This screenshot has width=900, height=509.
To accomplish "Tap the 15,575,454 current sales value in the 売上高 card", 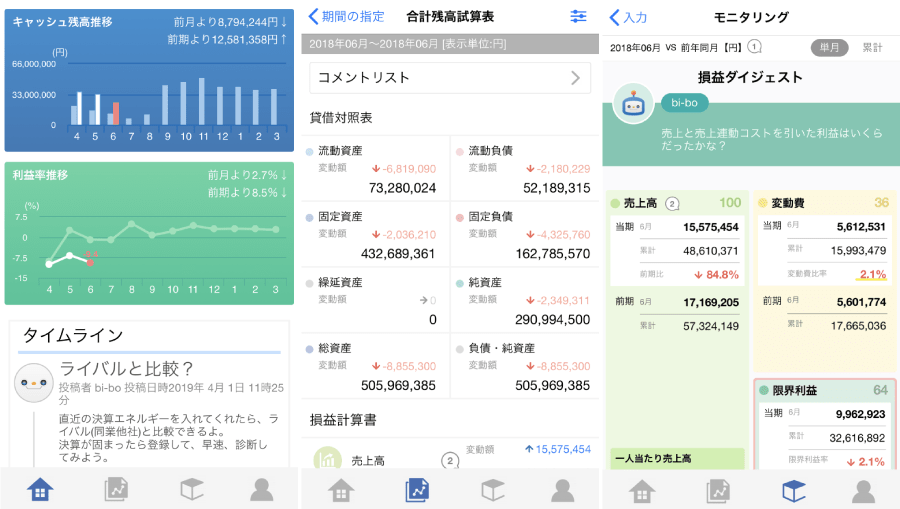I will tap(711, 227).
